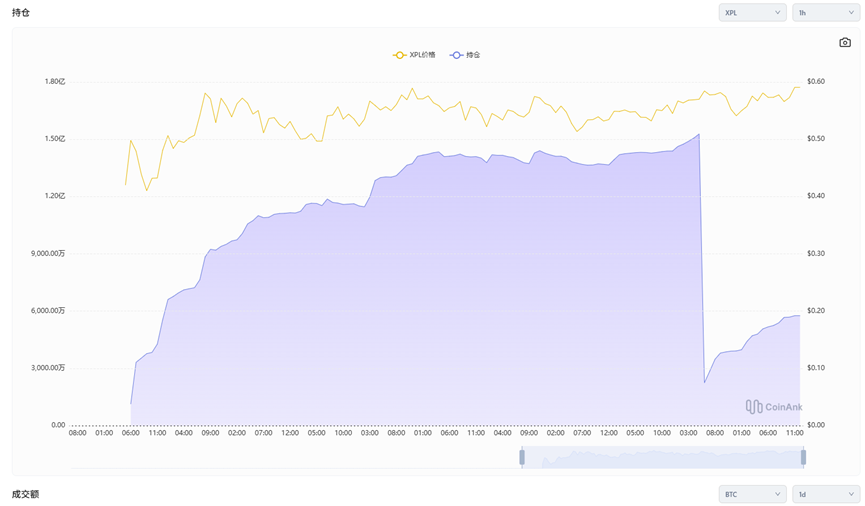
Task: Toggle the 持仓 legend series
Action: [473, 55]
